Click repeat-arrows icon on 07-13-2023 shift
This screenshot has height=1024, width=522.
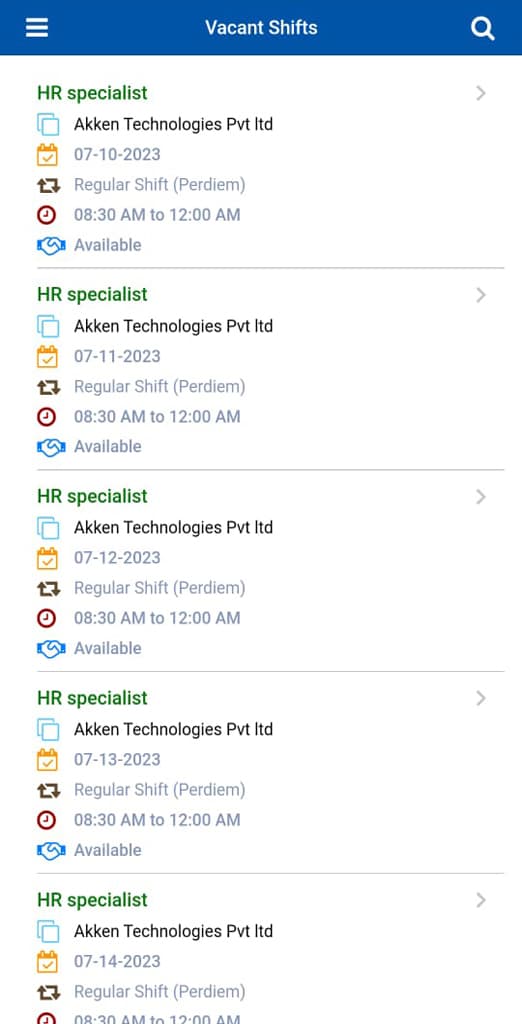point(48,791)
